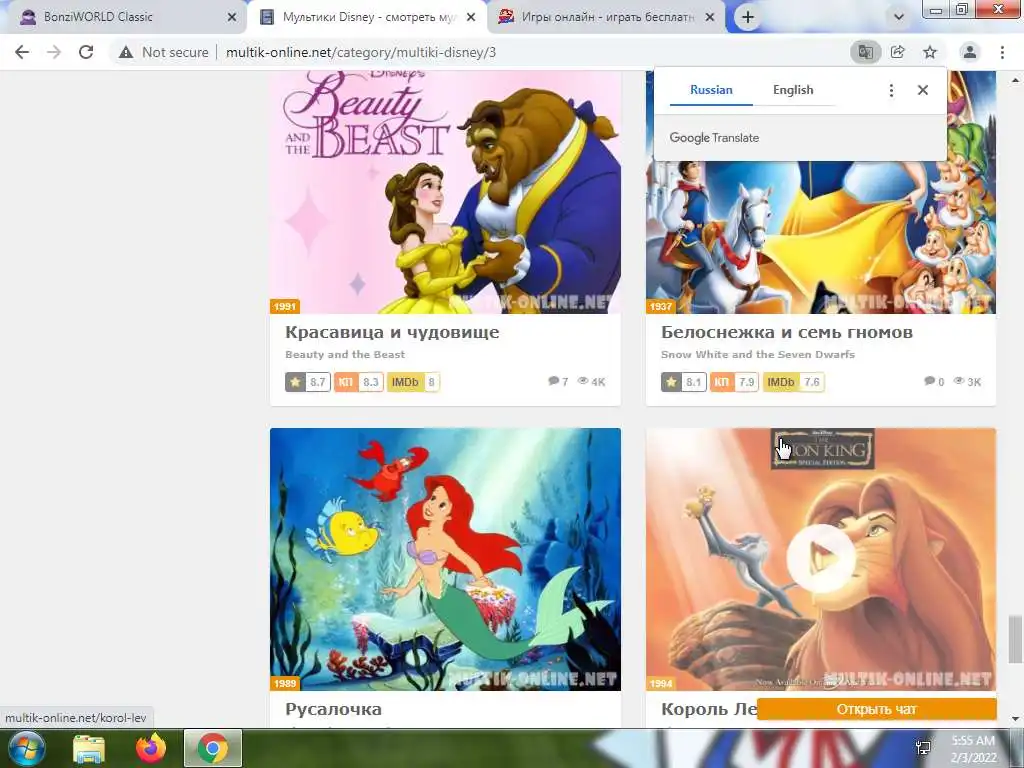Click the КП 7.9 rating badge
The height and width of the screenshot is (768, 1024).
click(x=735, y=382)
